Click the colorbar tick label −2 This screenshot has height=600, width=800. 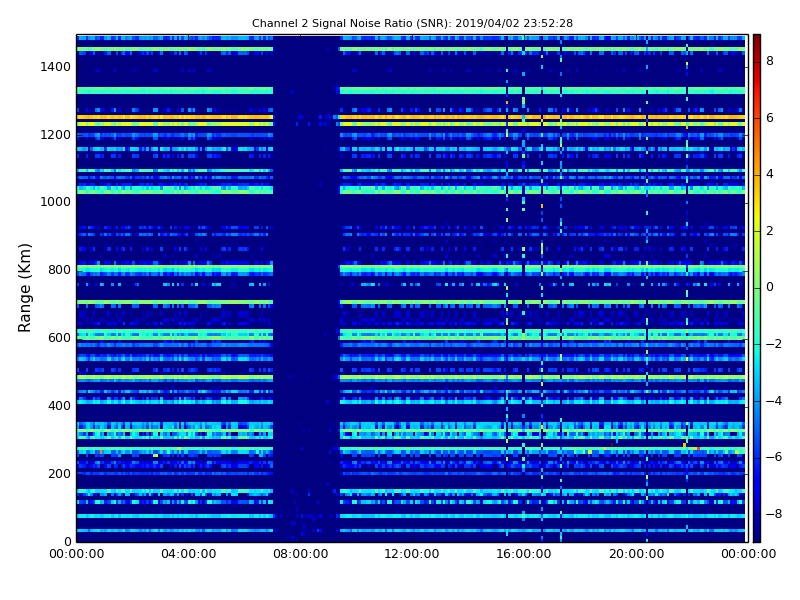[x=774, y=344]
